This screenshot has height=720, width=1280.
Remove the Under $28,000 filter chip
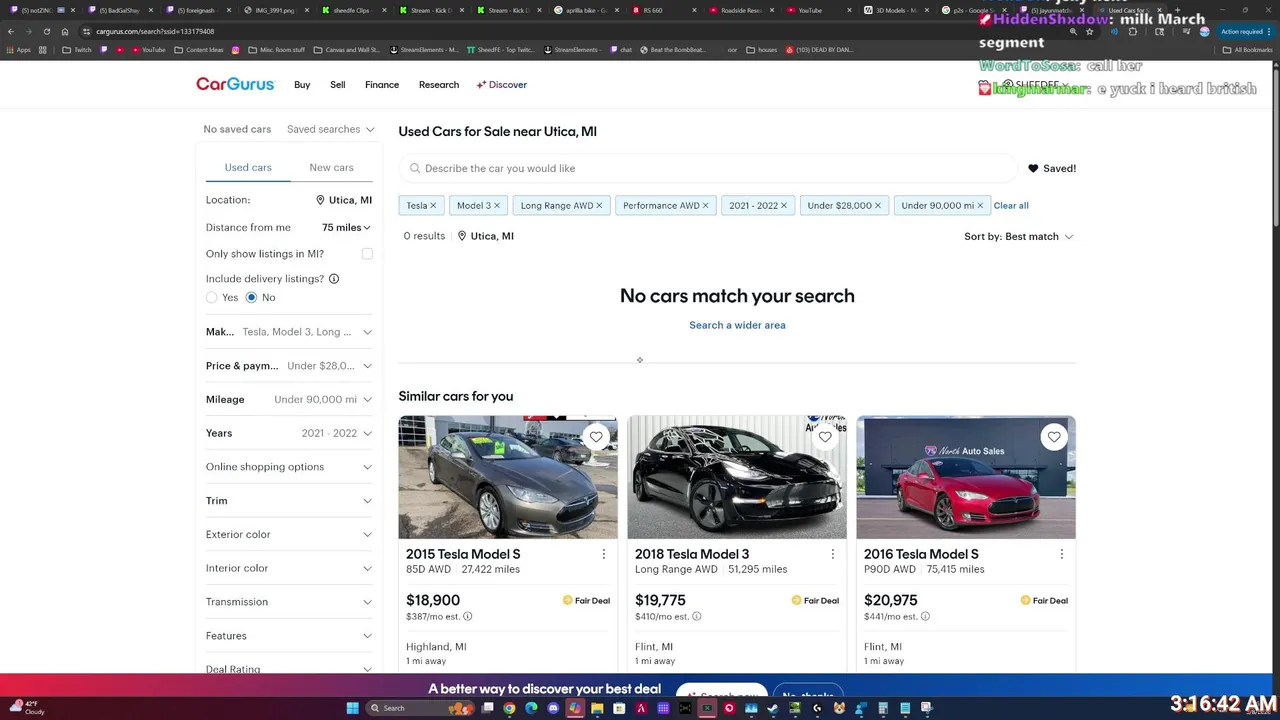click(877, 206)
